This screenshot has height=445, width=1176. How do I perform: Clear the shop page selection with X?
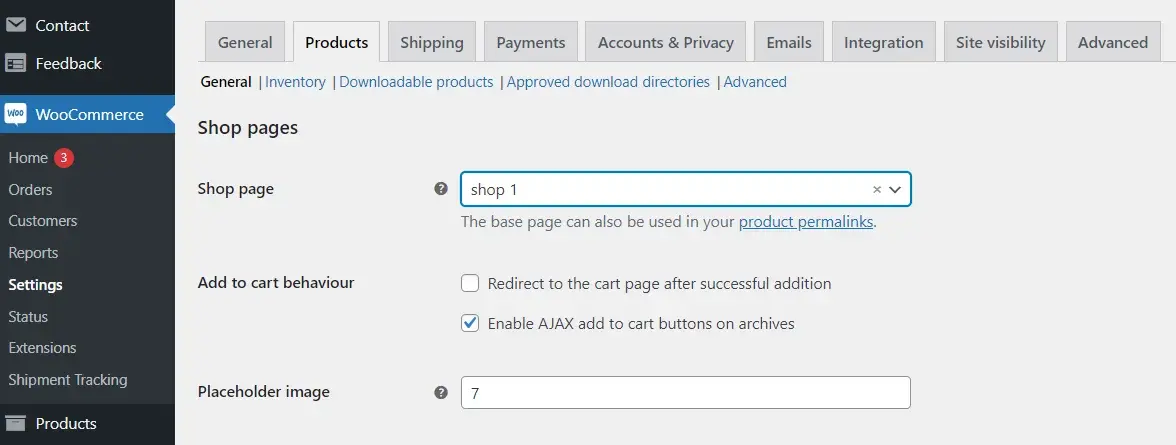pyautogui.click(x=877, y=189)
